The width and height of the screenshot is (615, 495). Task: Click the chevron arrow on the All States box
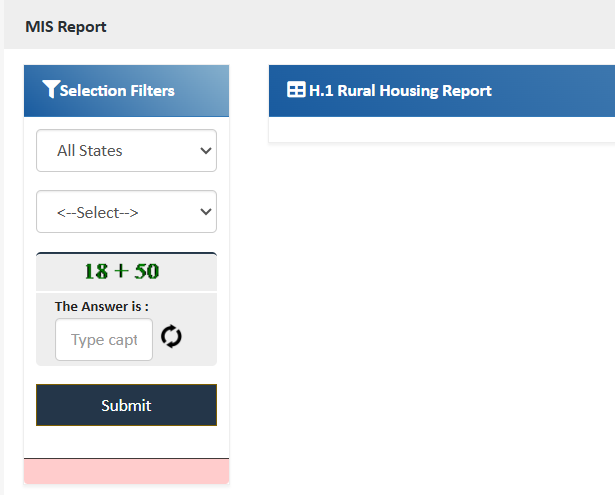click(x=206, y=151)
